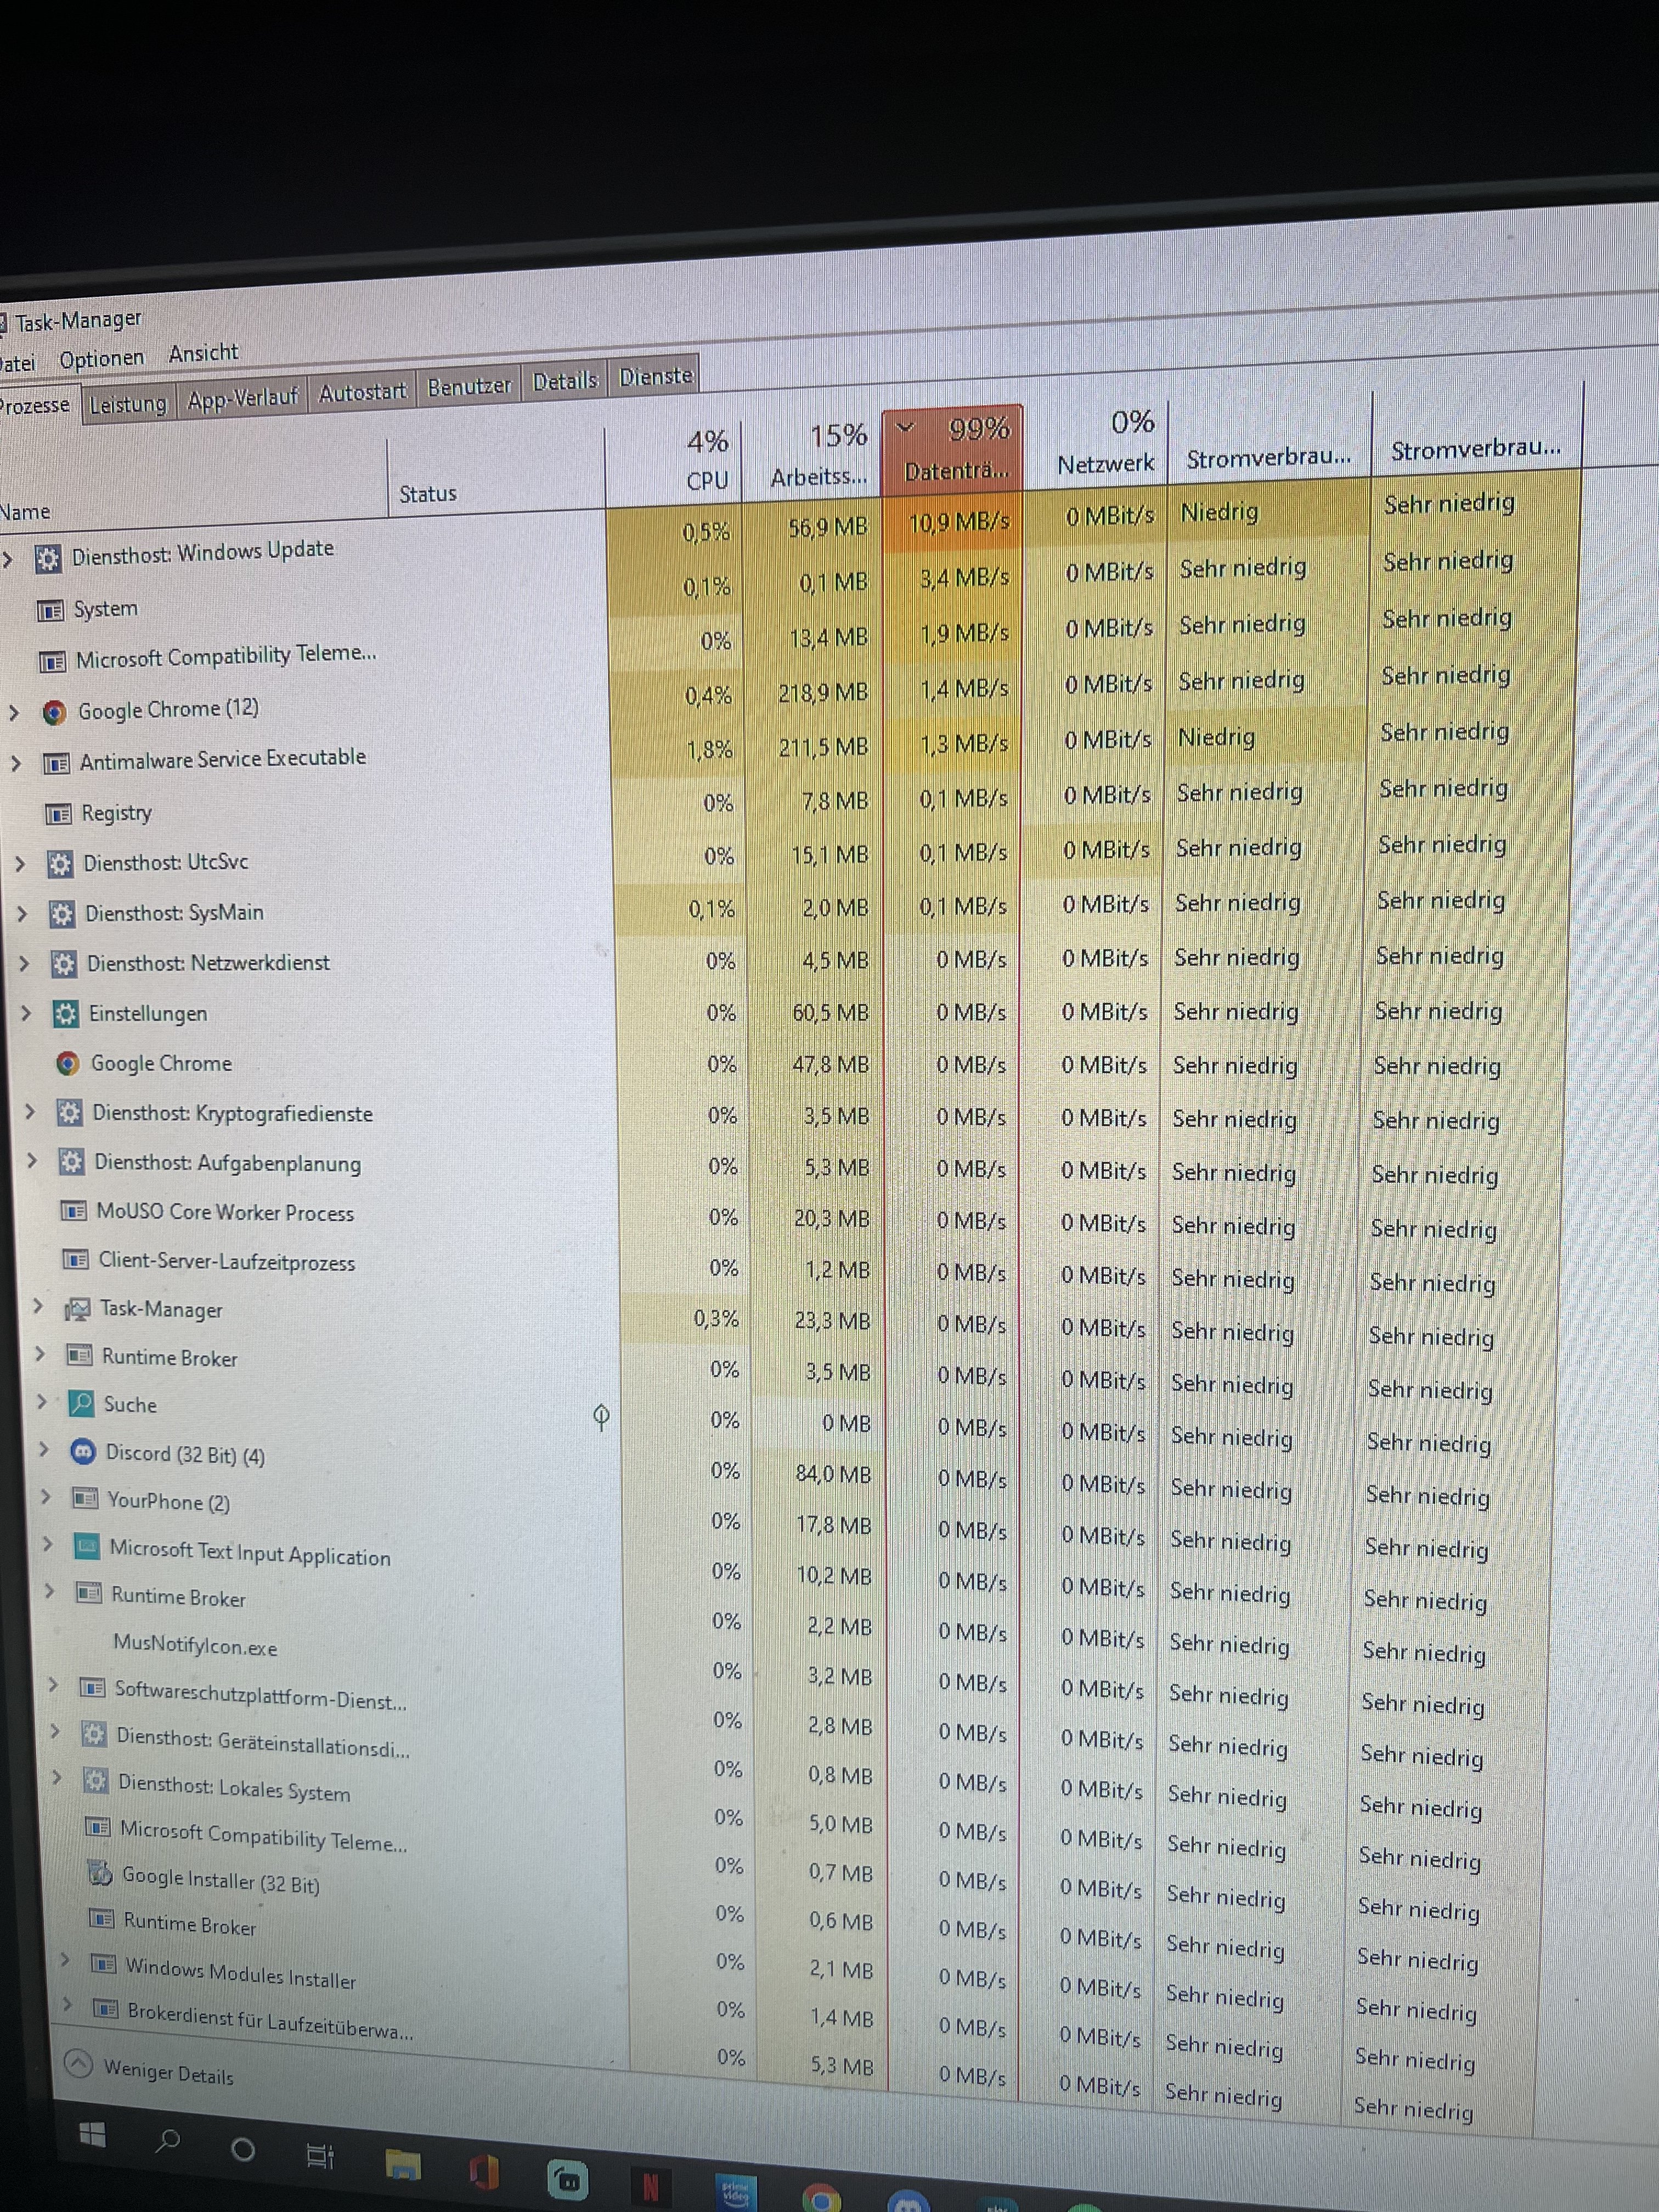The width and height of the screenshot is (1659, 2212).
Task: Expand the Diensthost: Windows Update entry
Action: point(8,559)
